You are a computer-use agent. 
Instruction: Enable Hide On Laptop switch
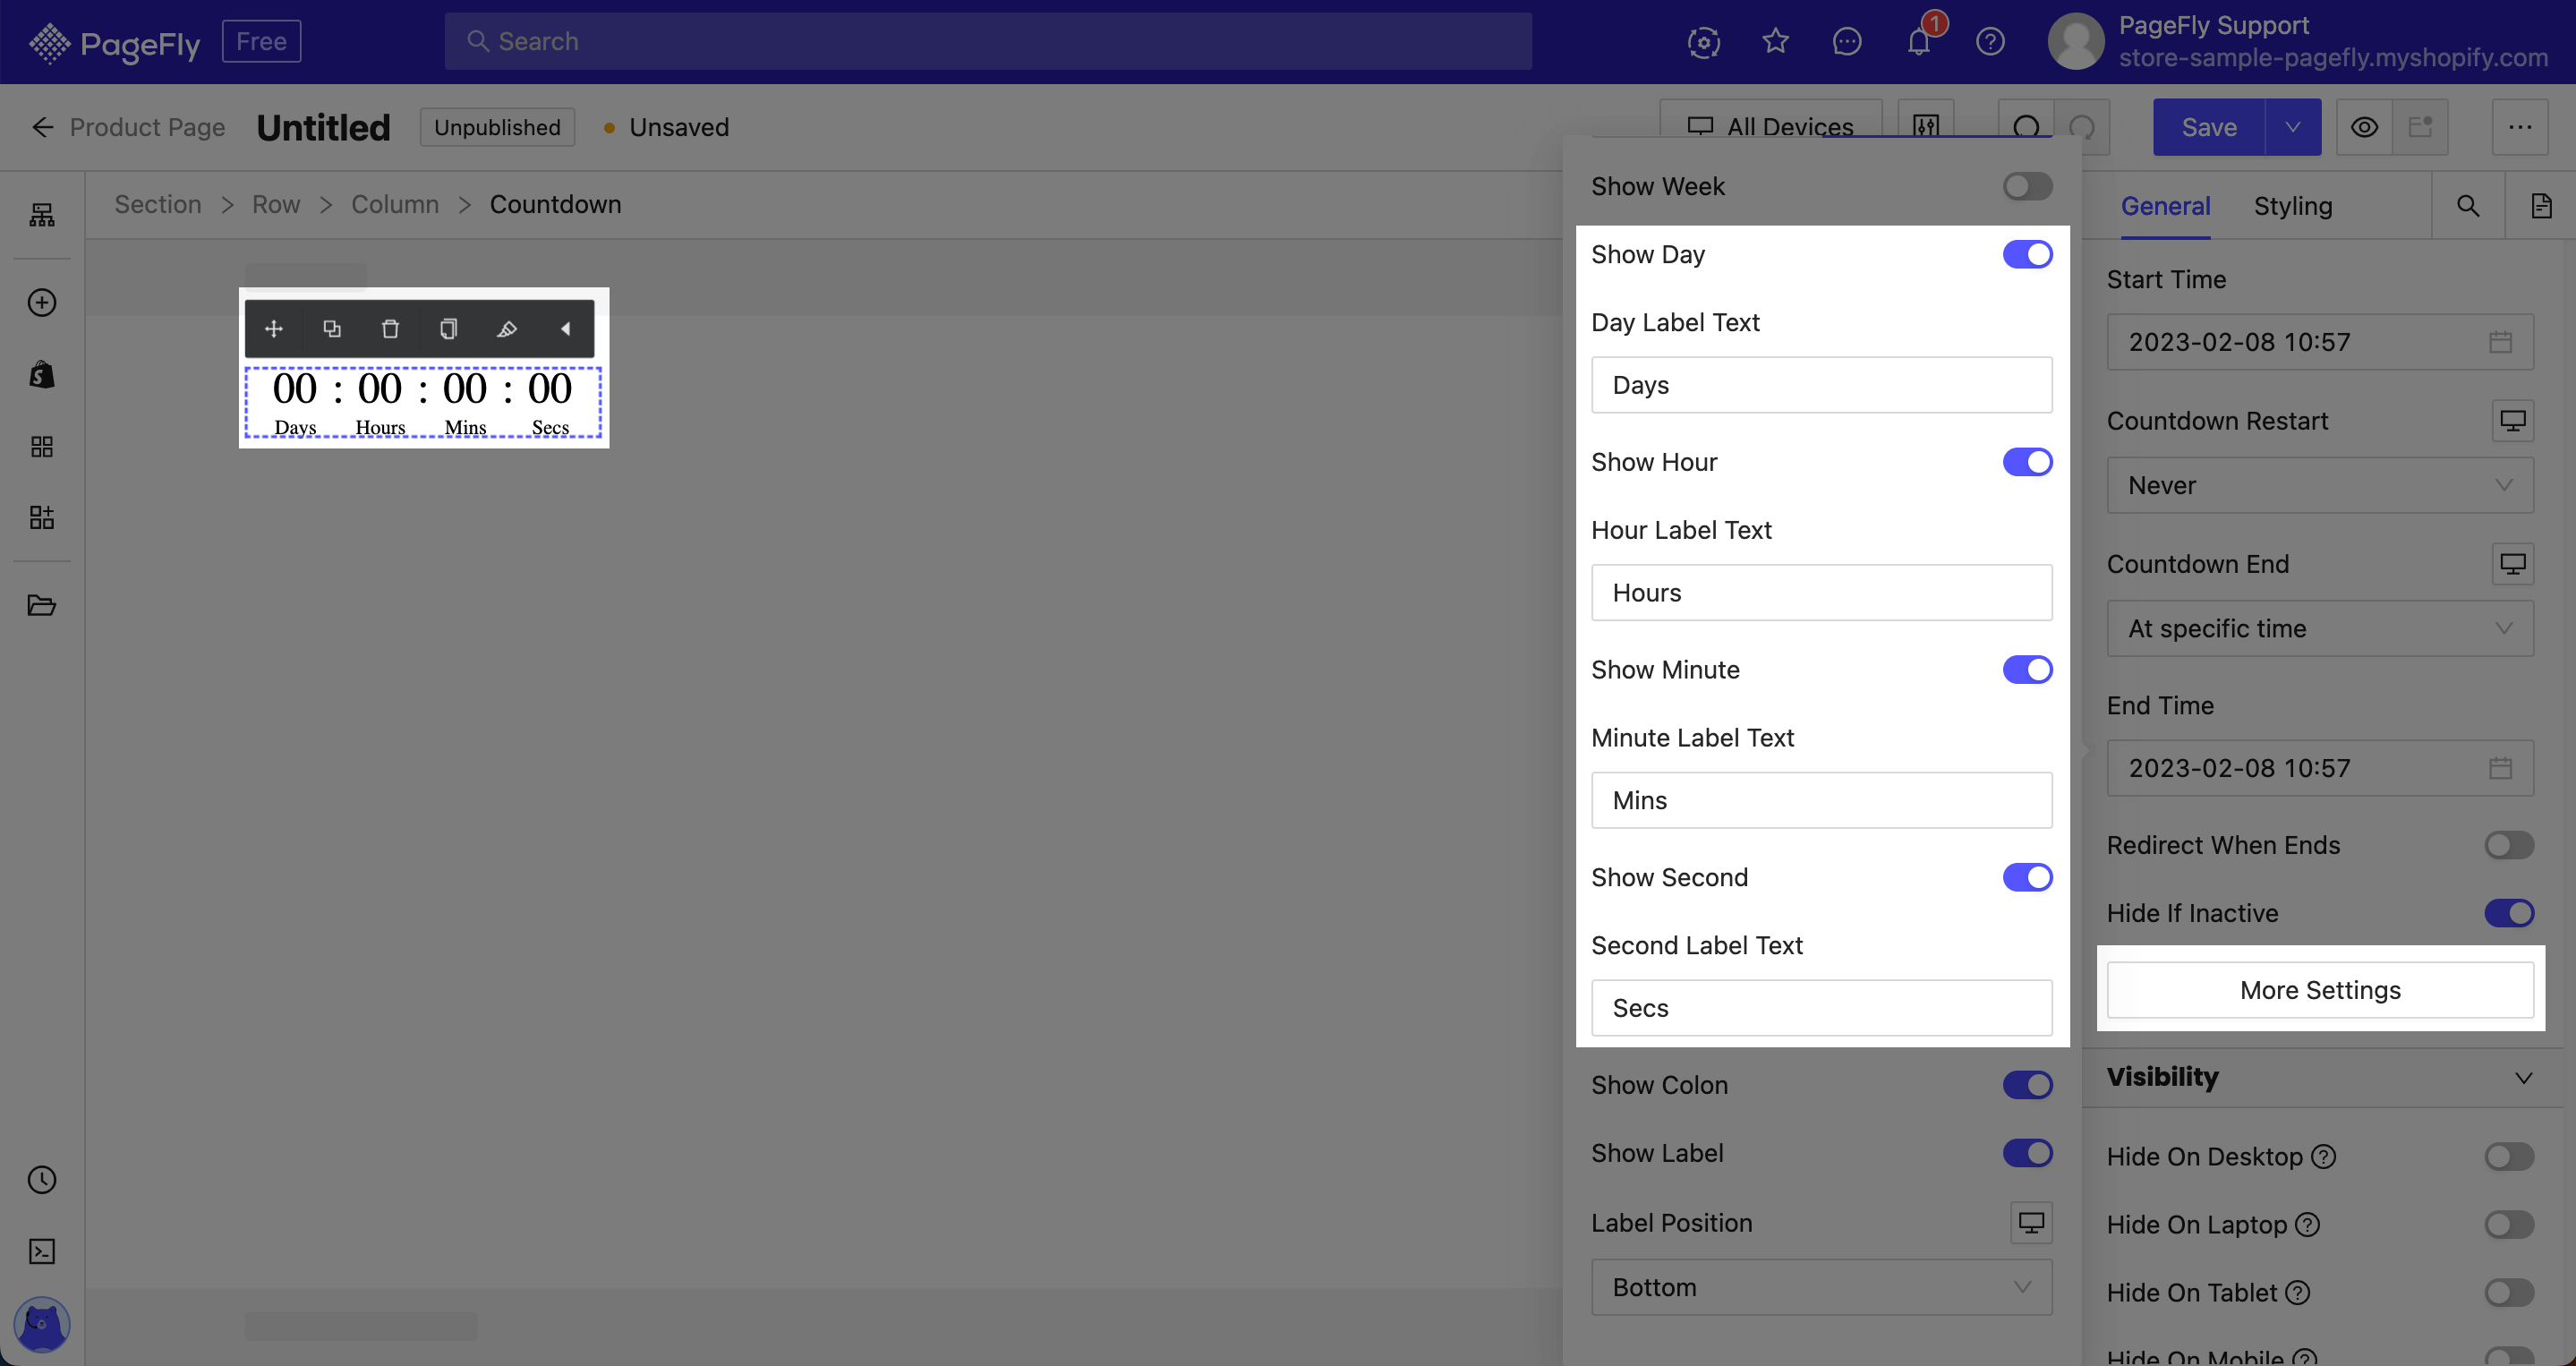(2509, 1225)
